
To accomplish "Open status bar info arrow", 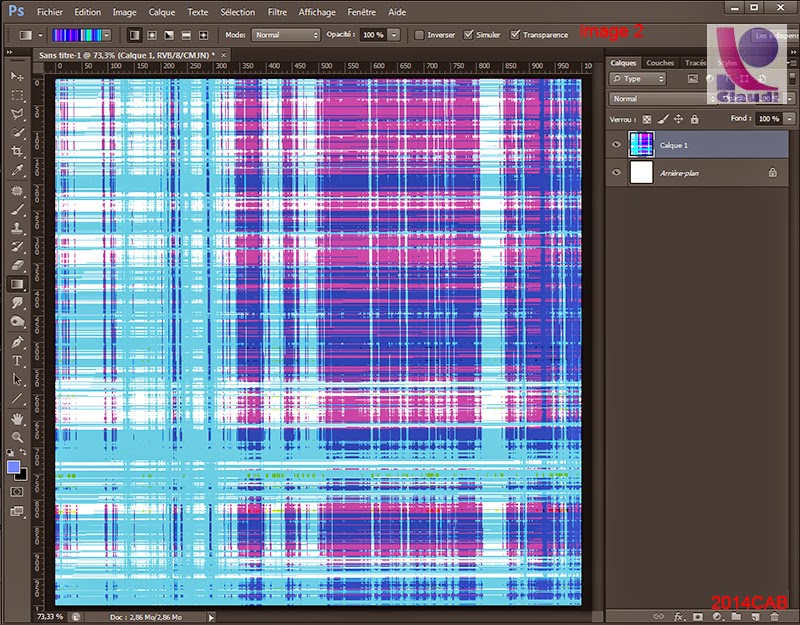I will tap(211, 617).
